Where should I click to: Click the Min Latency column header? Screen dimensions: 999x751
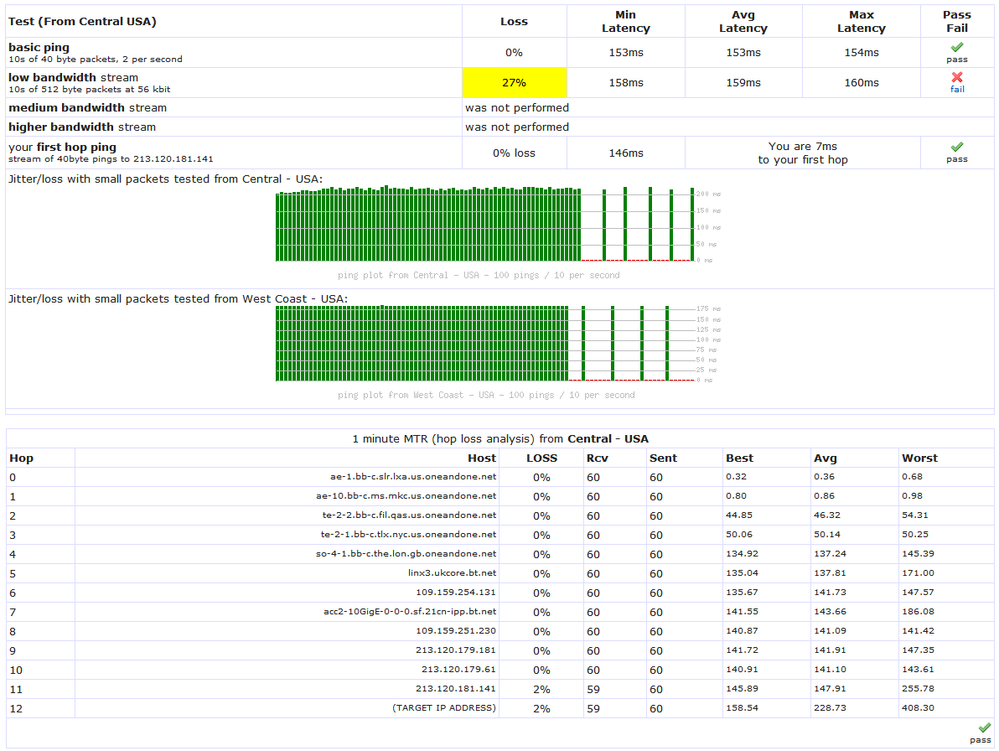pos(626,21)
